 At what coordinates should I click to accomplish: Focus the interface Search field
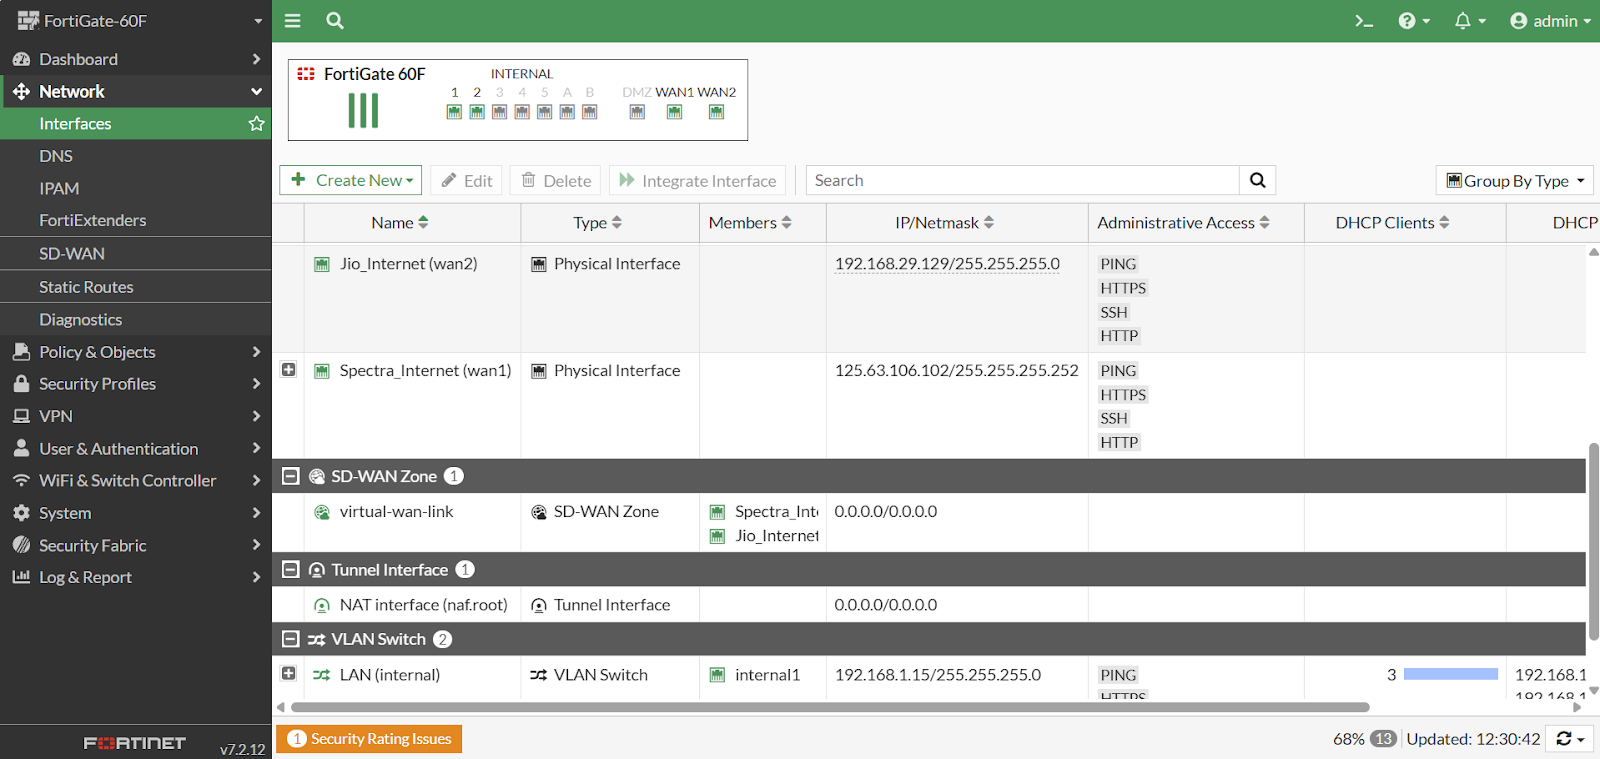(1022, 180)
